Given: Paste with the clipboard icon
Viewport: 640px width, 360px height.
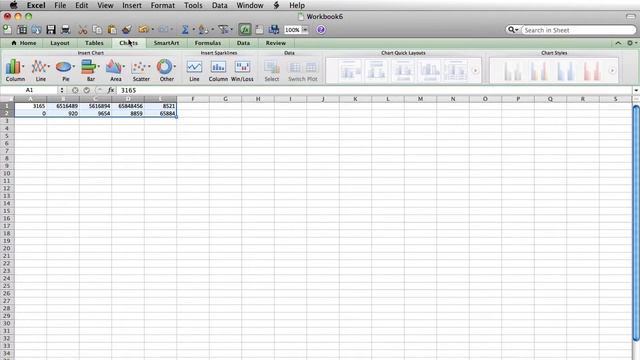Looking at the screenshot, I should [x=112, y=29].
